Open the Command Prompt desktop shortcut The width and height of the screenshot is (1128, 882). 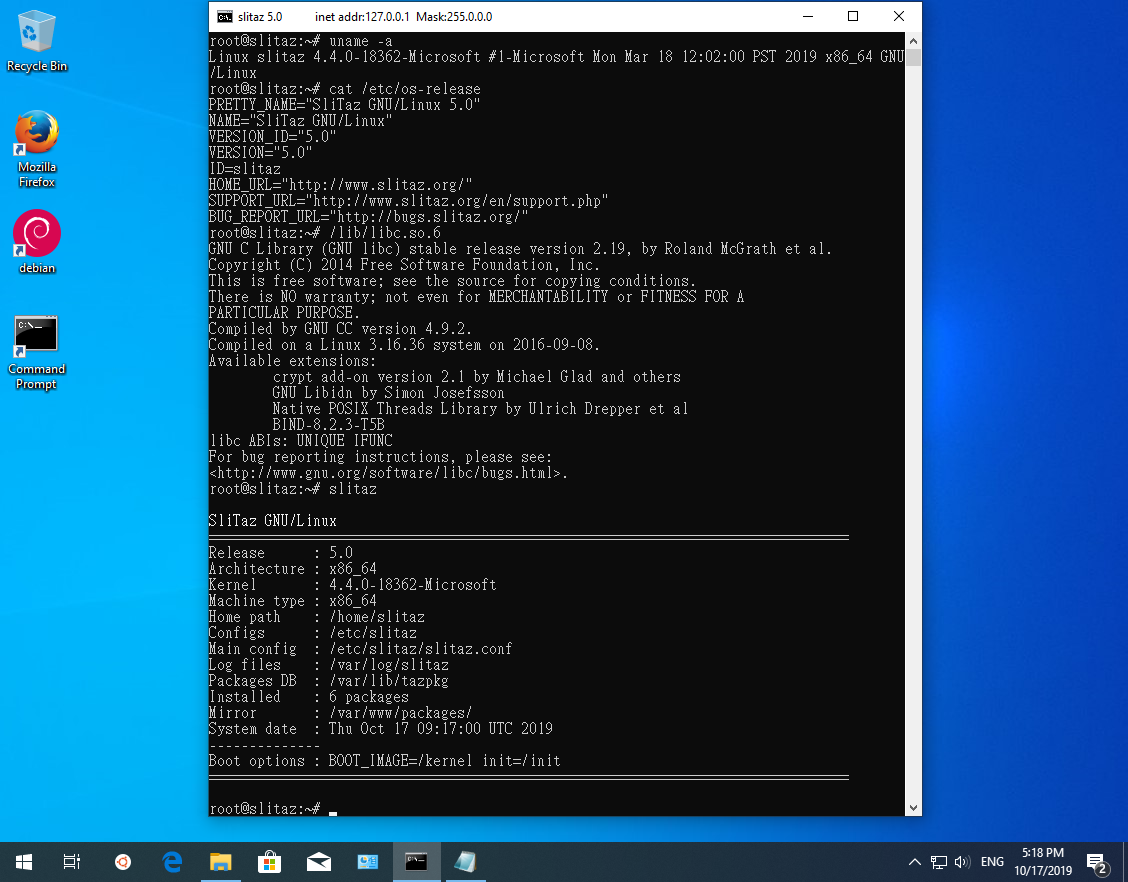pos(37,353)
